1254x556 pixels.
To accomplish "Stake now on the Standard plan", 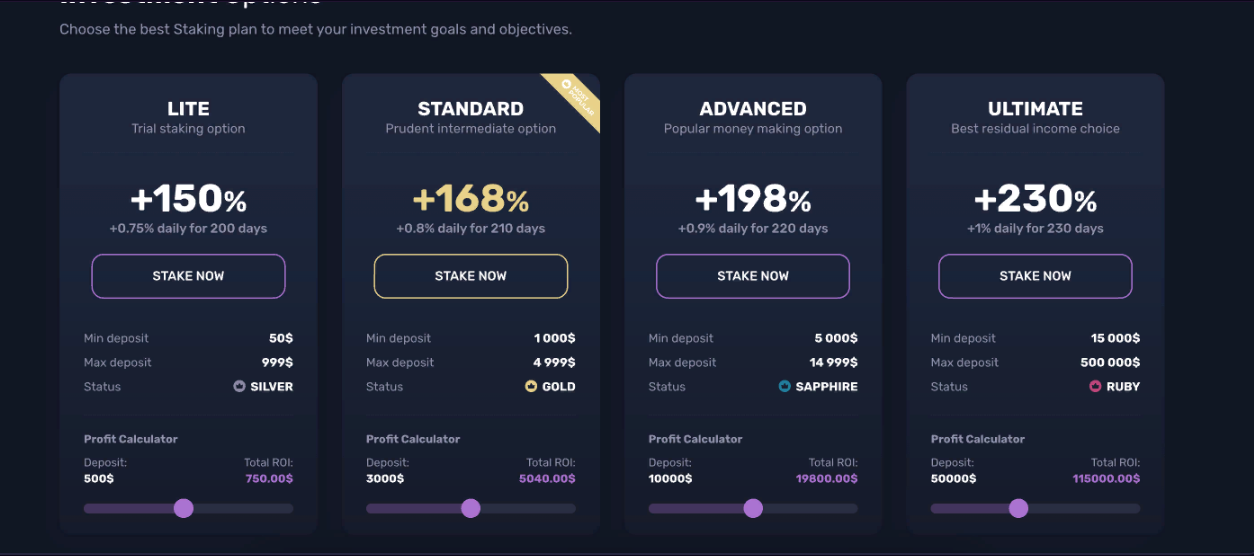I will coord(471,276).
